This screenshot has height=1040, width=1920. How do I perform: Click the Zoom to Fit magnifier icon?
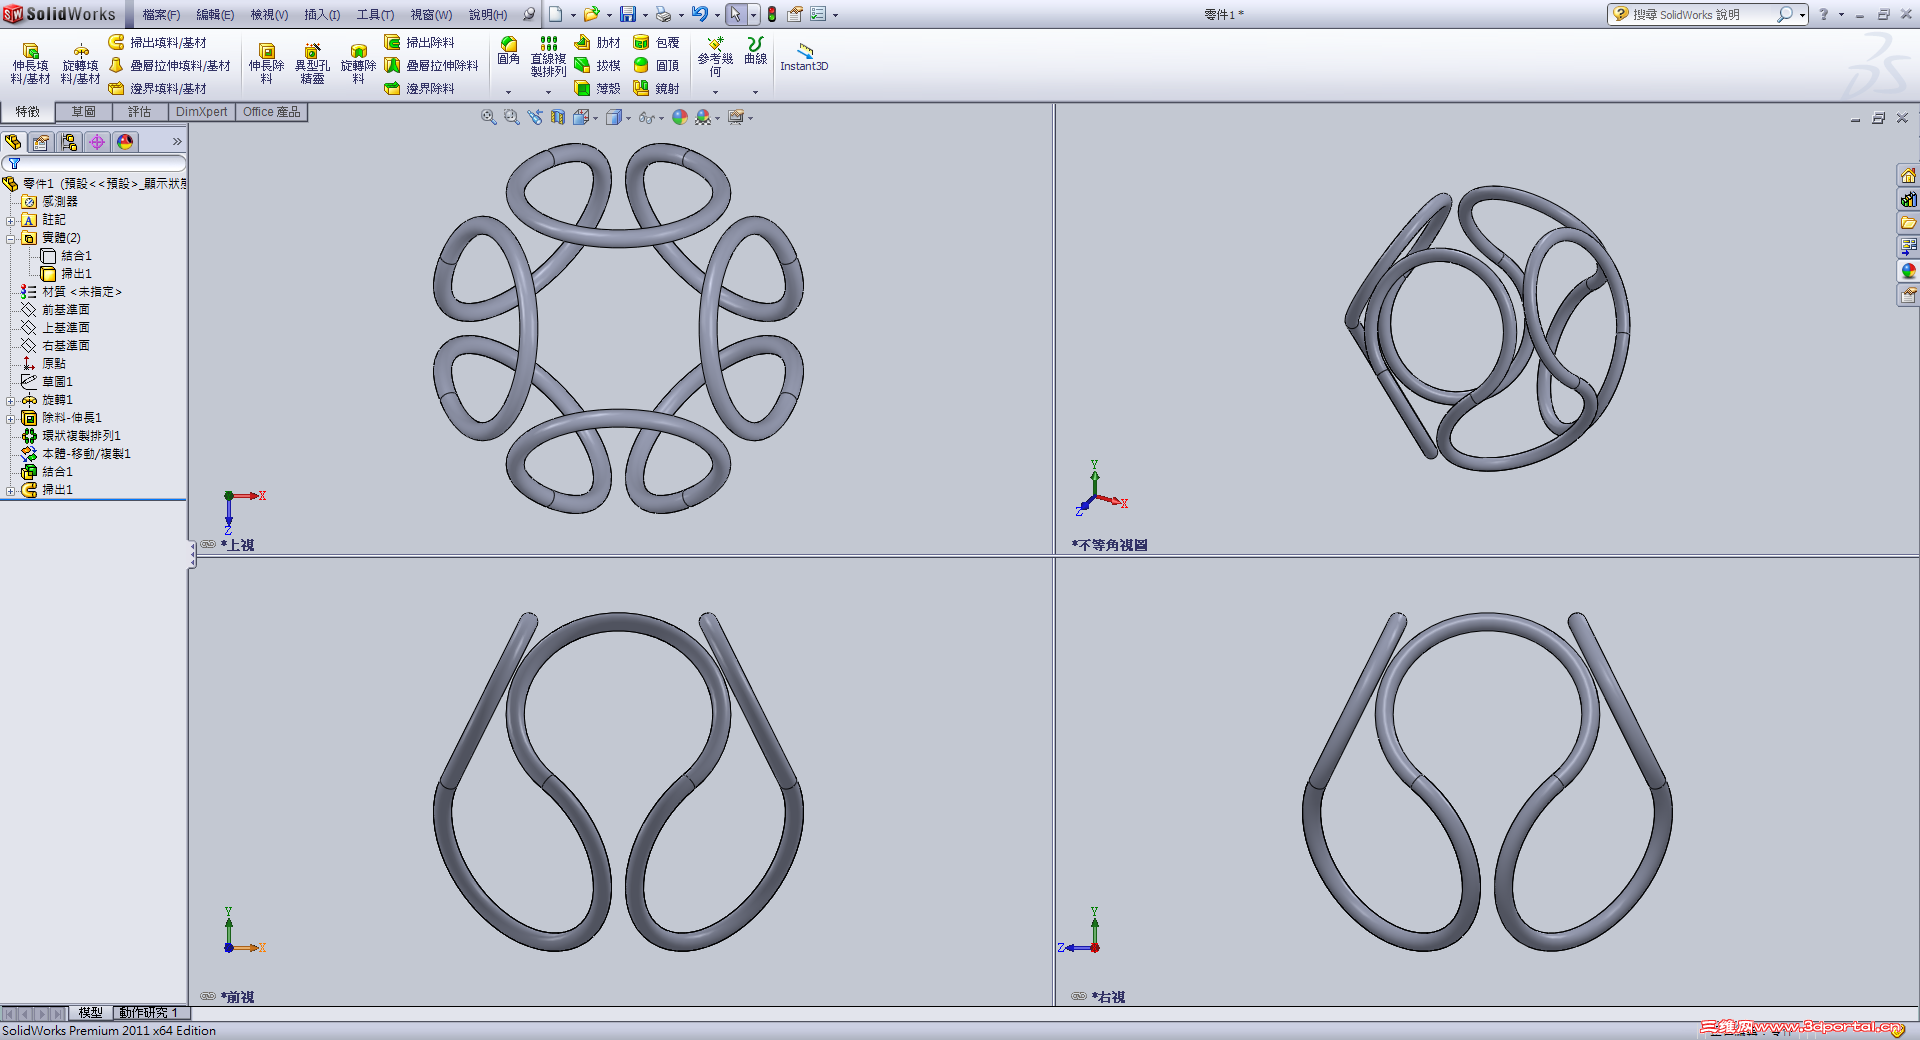click(488, 117)
